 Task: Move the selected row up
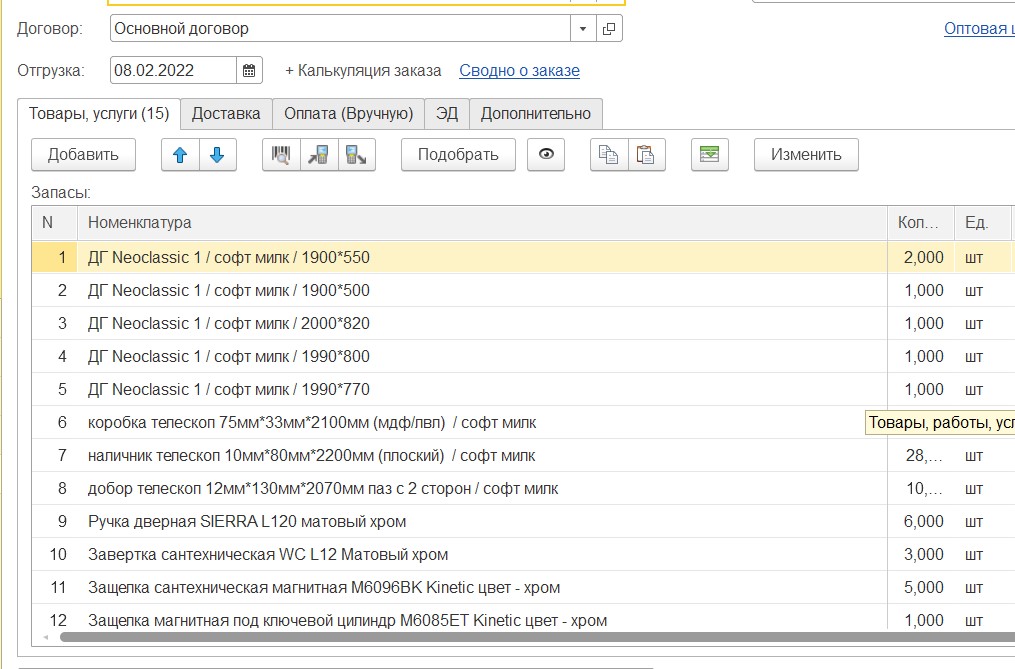point(180,155)
